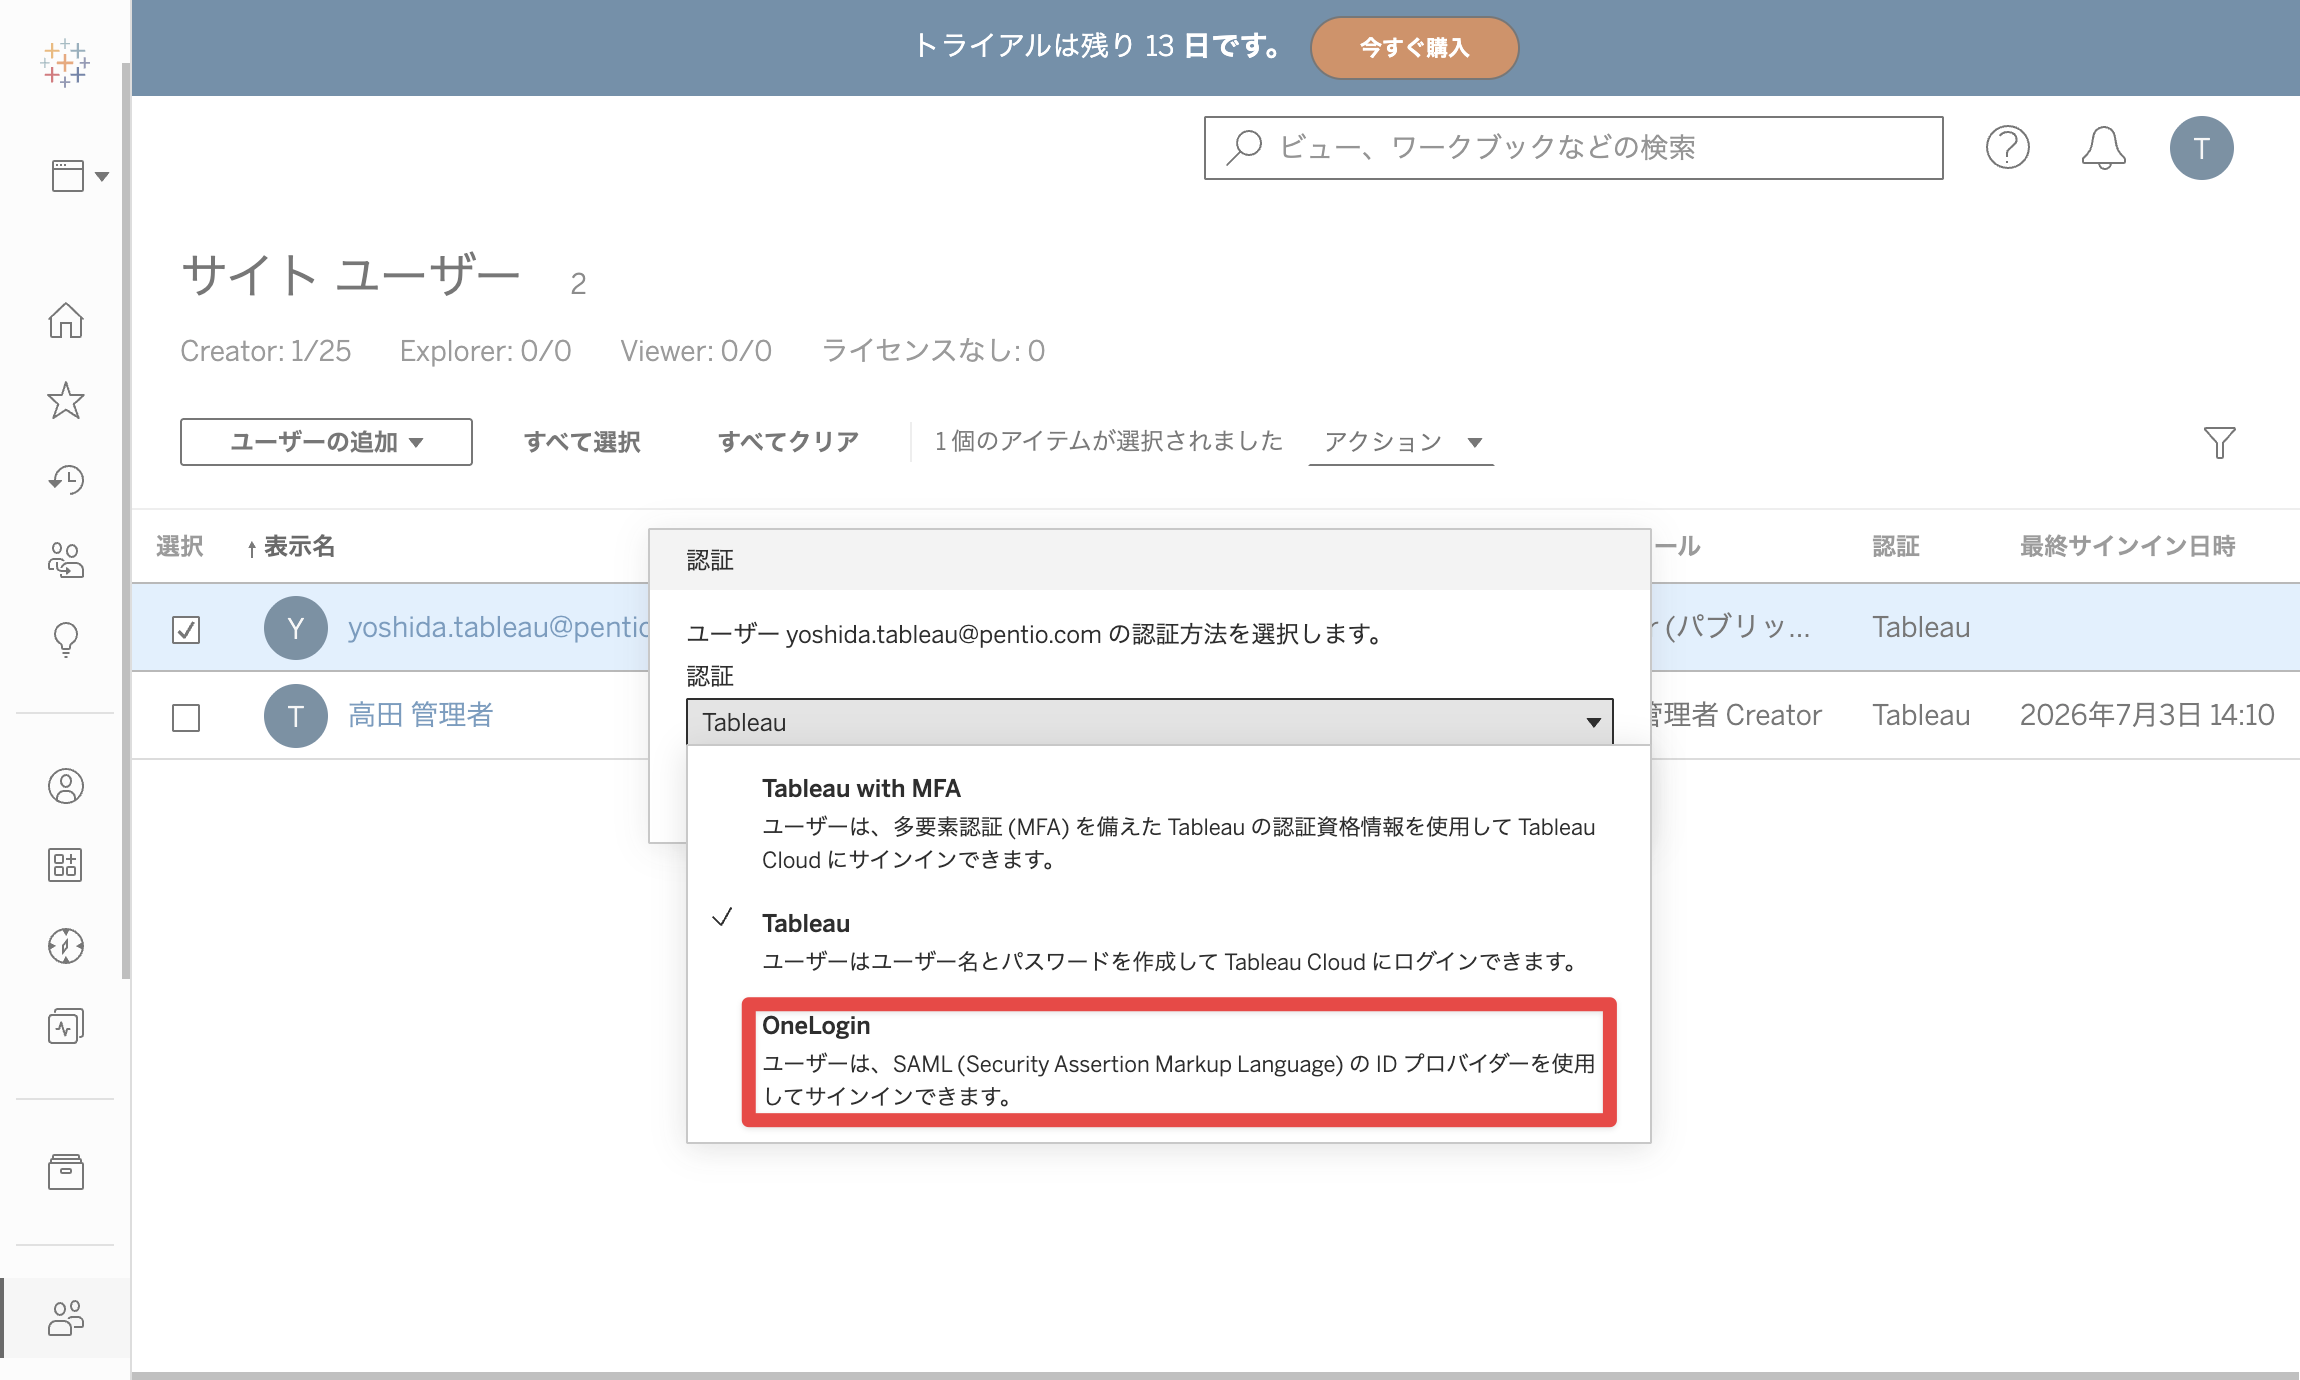Click すべて選択 select all button

(x=582, y=442)
